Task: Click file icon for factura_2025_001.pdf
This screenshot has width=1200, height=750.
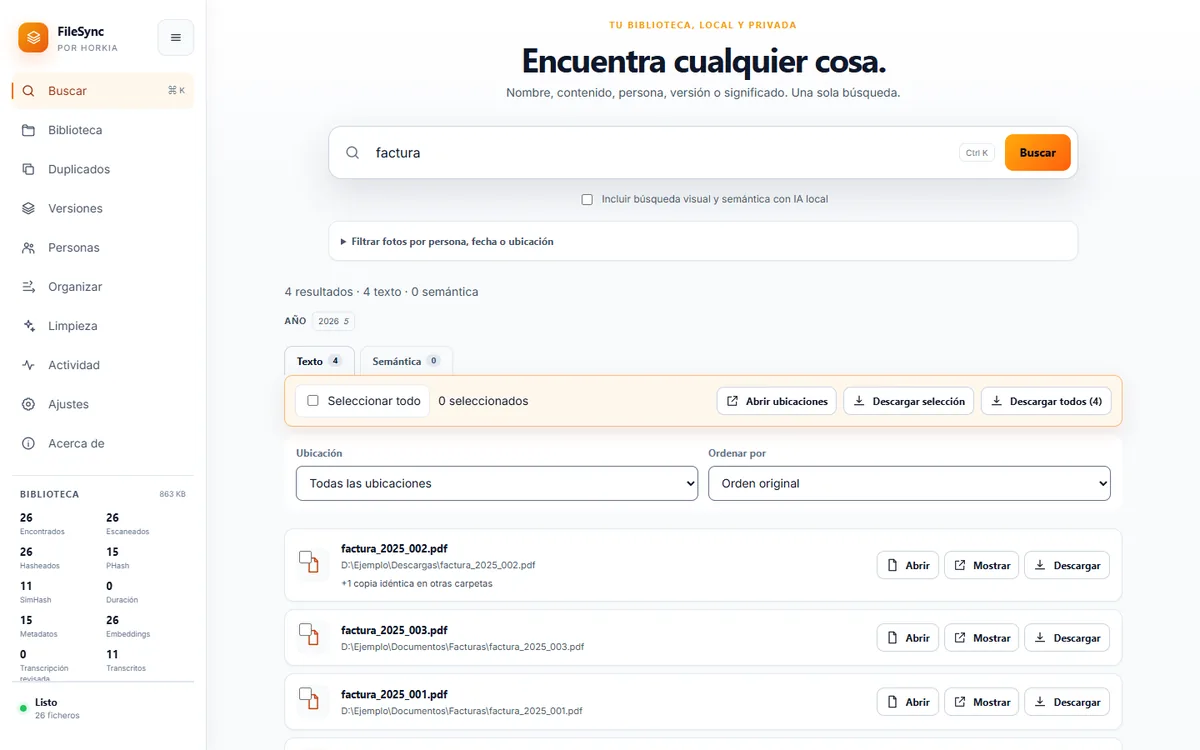Action: point(312,701)
